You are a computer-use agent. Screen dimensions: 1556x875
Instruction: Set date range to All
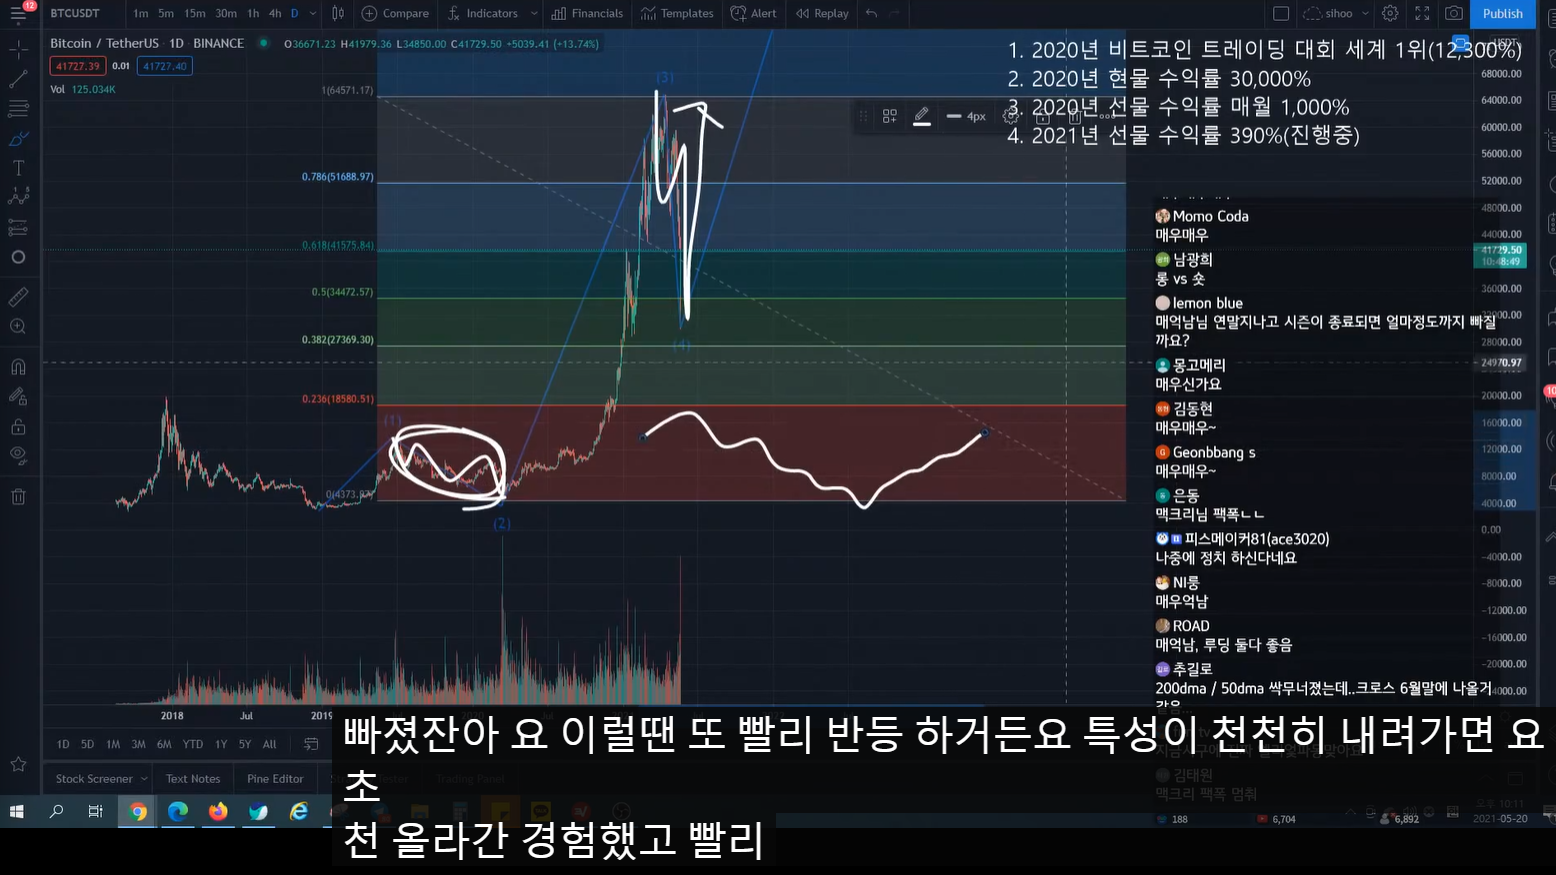[270, 744]
